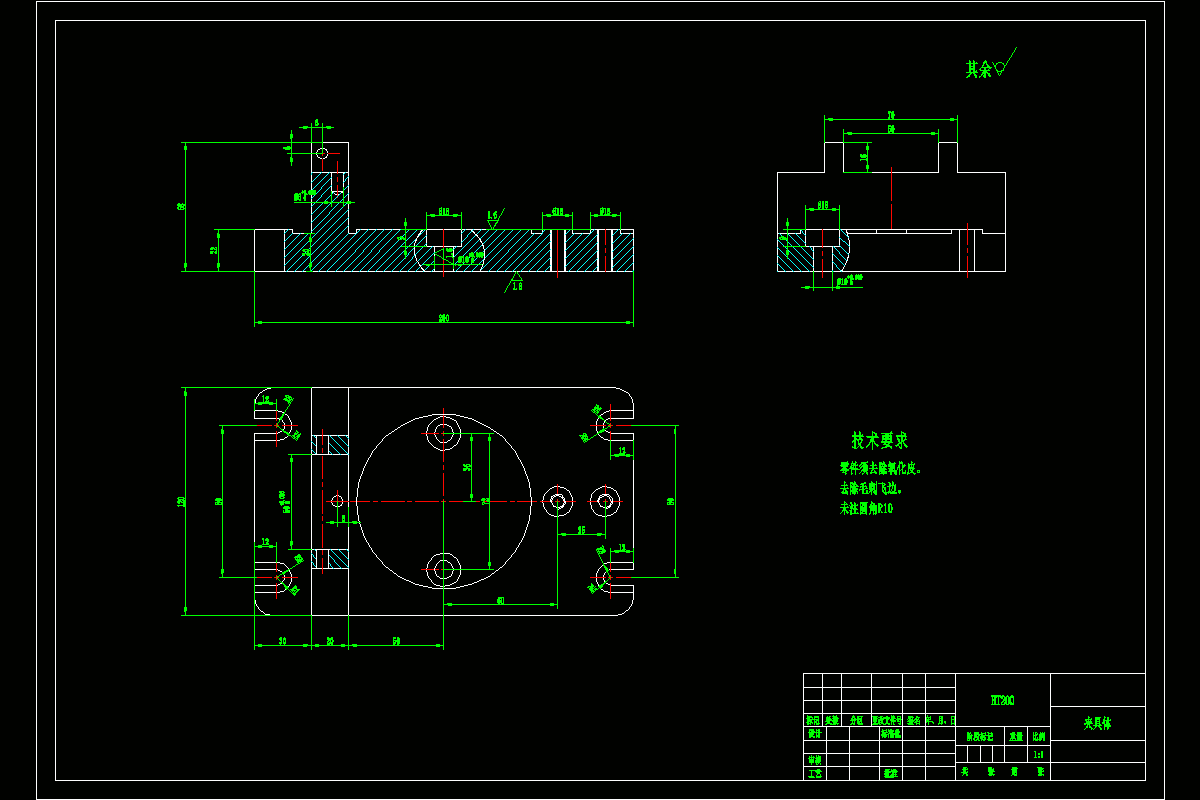1200x800 pixels.
Task: Select the "HT200" material label
Action: point(1002,701)
